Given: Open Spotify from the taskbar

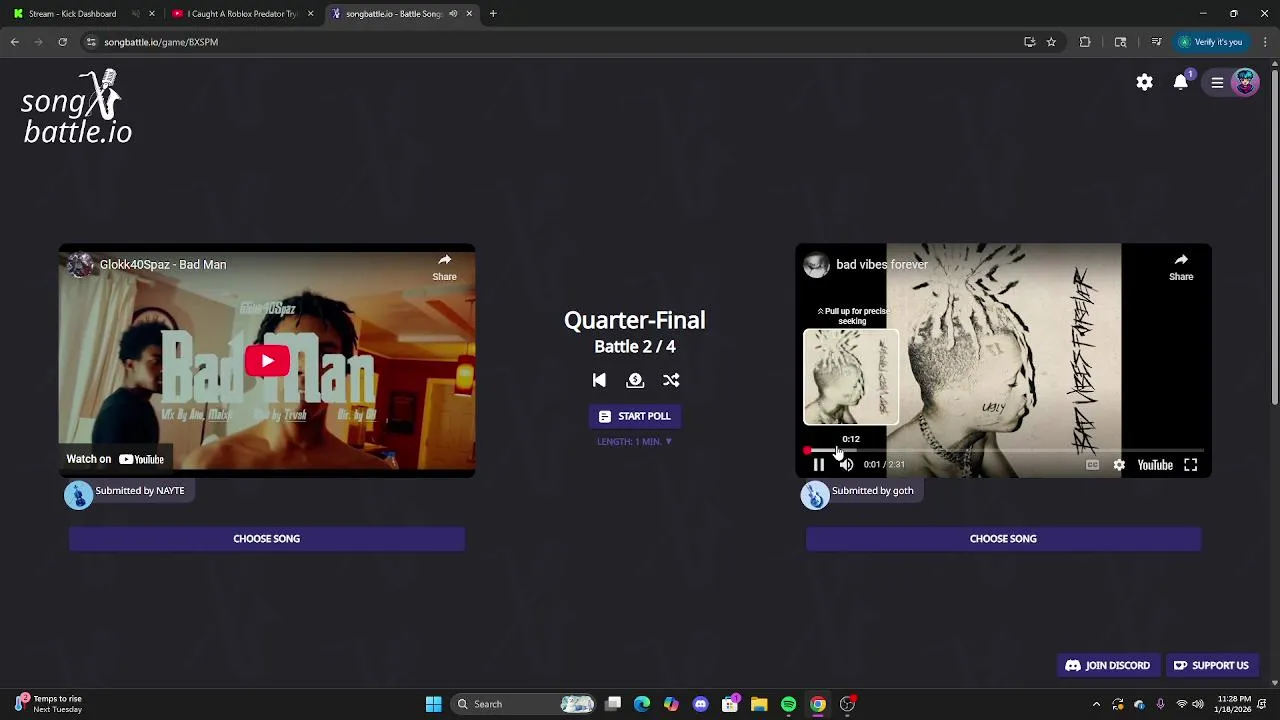Looking at the screenshot, I should (x=788, y=704).
